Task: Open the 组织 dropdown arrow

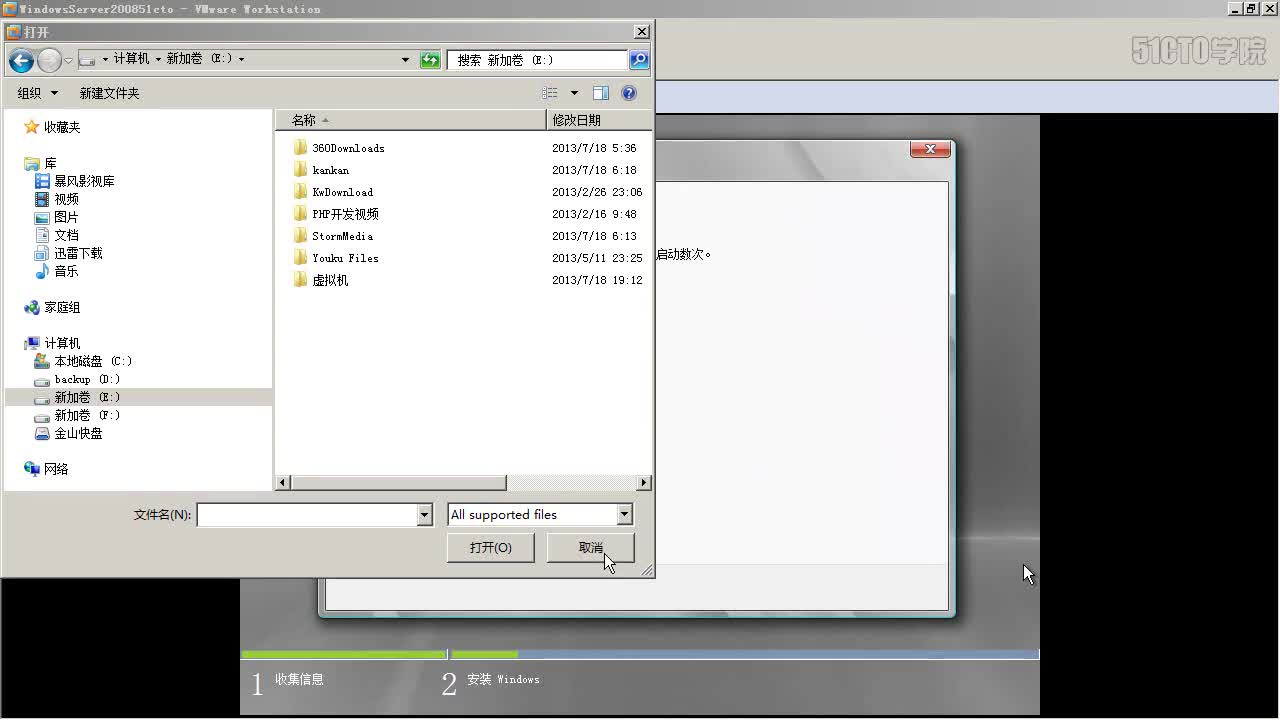Action: point(54,93)
